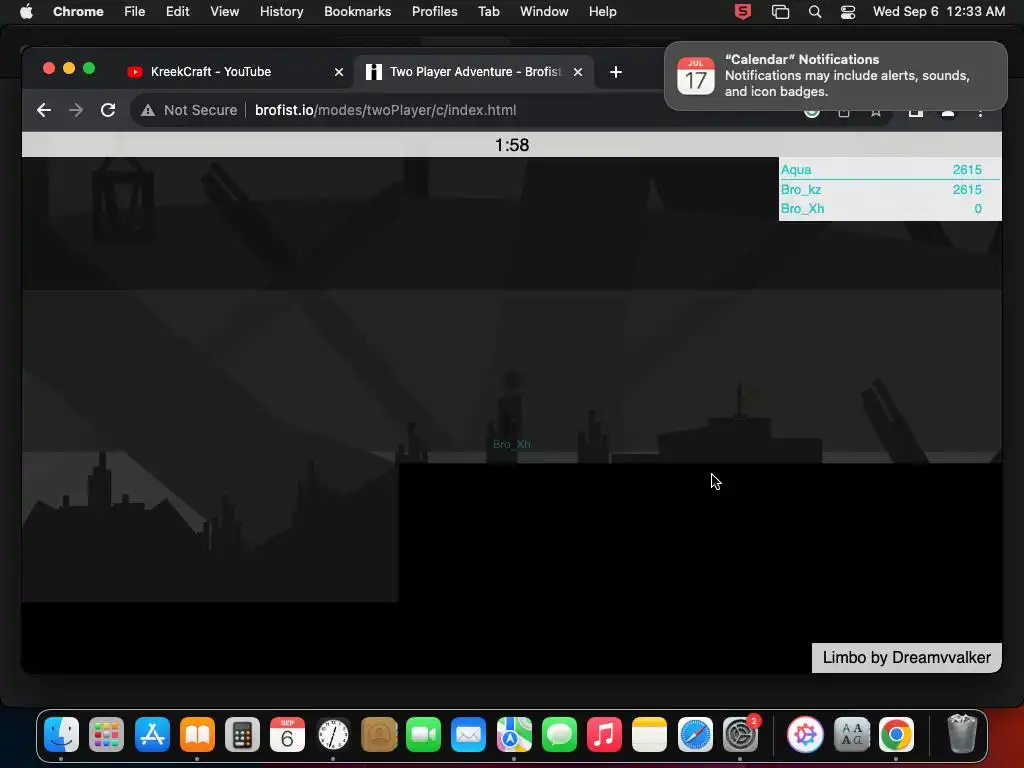Open the Trash in the Dock
The image size is (1024, 768).
tap(962, 735)
